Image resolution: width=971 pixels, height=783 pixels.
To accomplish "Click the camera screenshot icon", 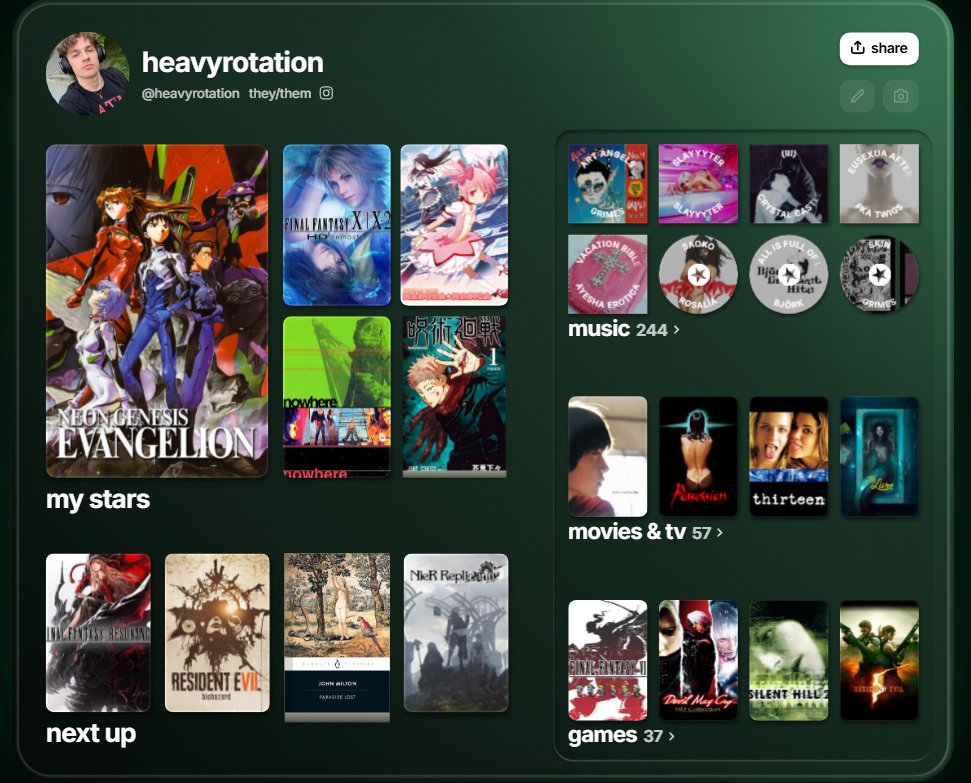I will pos(900,96).
